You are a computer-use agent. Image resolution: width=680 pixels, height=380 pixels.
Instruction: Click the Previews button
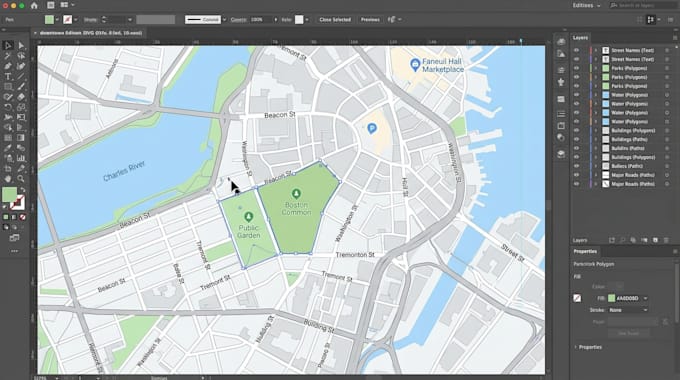[370, 20]
